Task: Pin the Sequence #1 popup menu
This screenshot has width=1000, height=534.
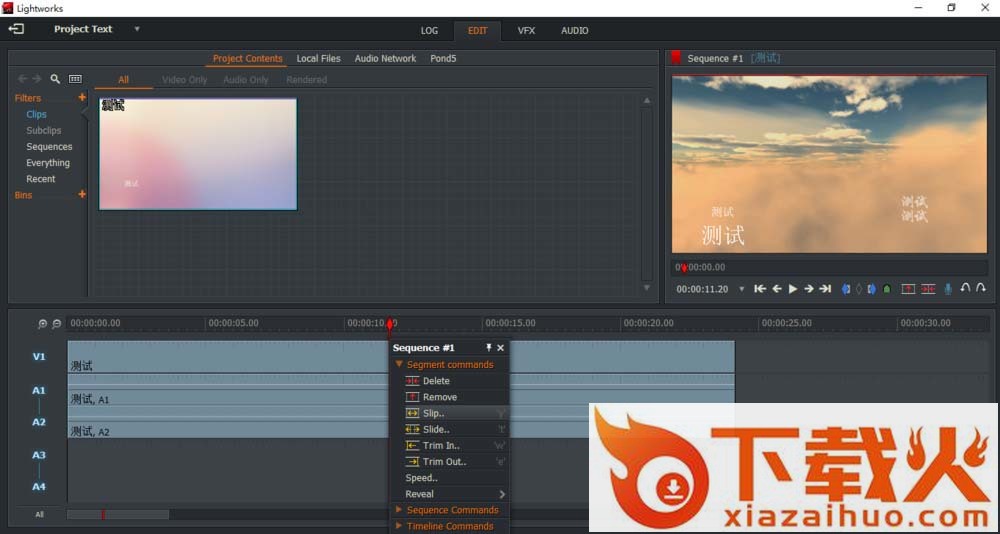Action: (489, 348)
